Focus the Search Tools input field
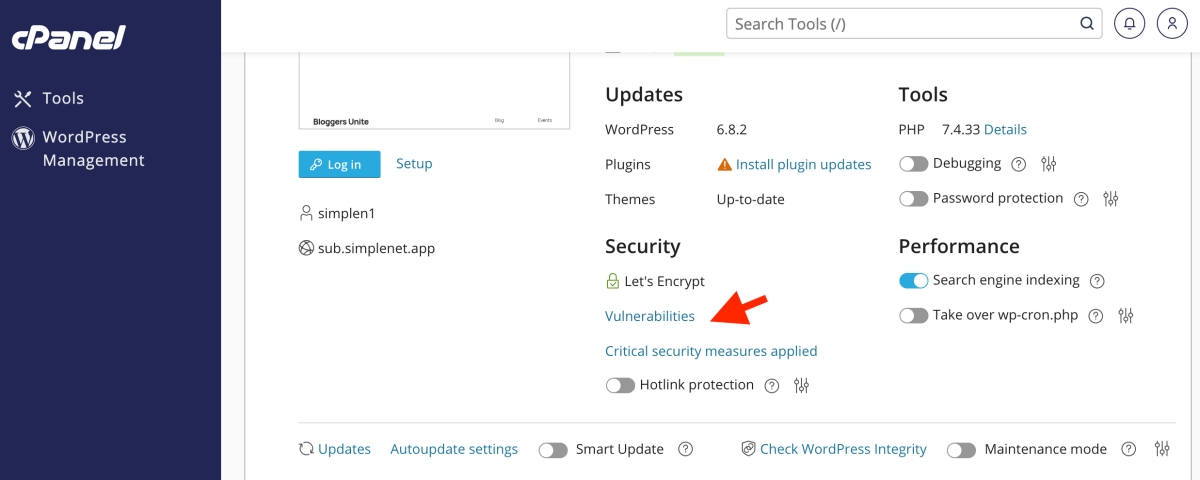The image size is (1200, 480). [900, 24]
